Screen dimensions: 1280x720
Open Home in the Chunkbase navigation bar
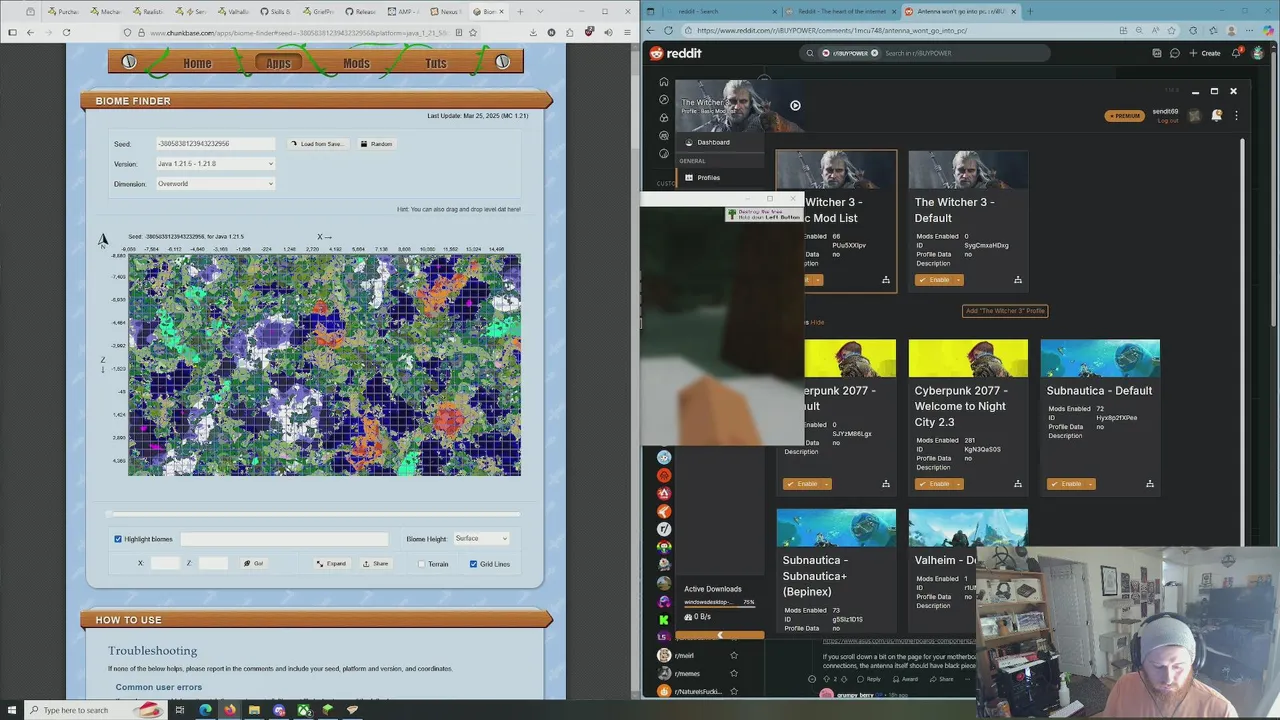tap(197, 63)
